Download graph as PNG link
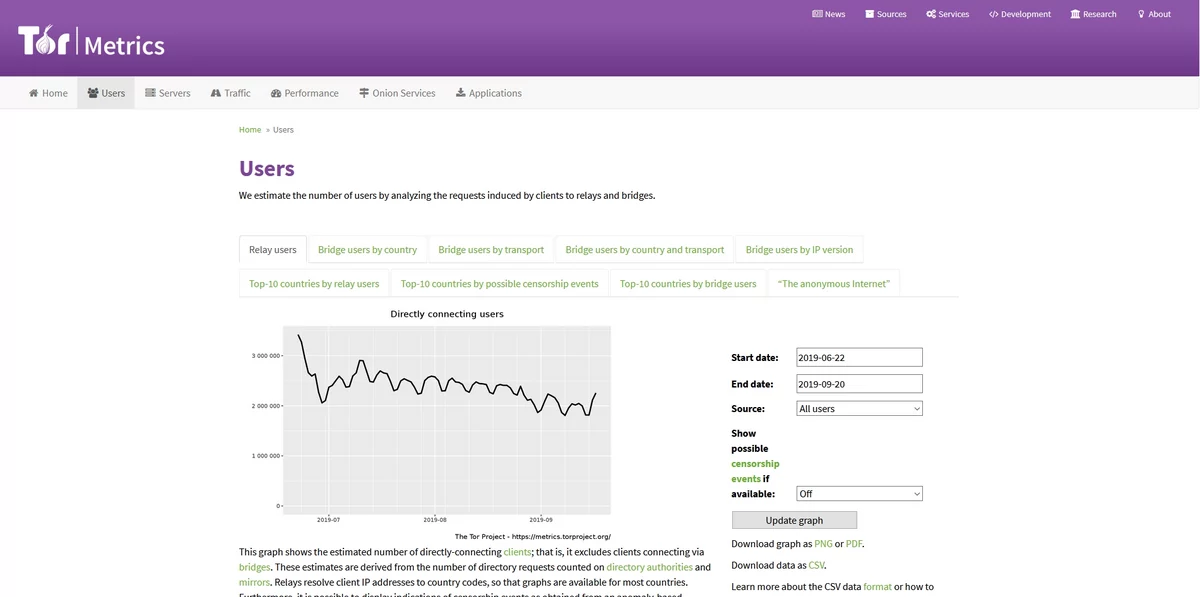Viewport: 1200px width, 597px height. click(x=823, y=544)
